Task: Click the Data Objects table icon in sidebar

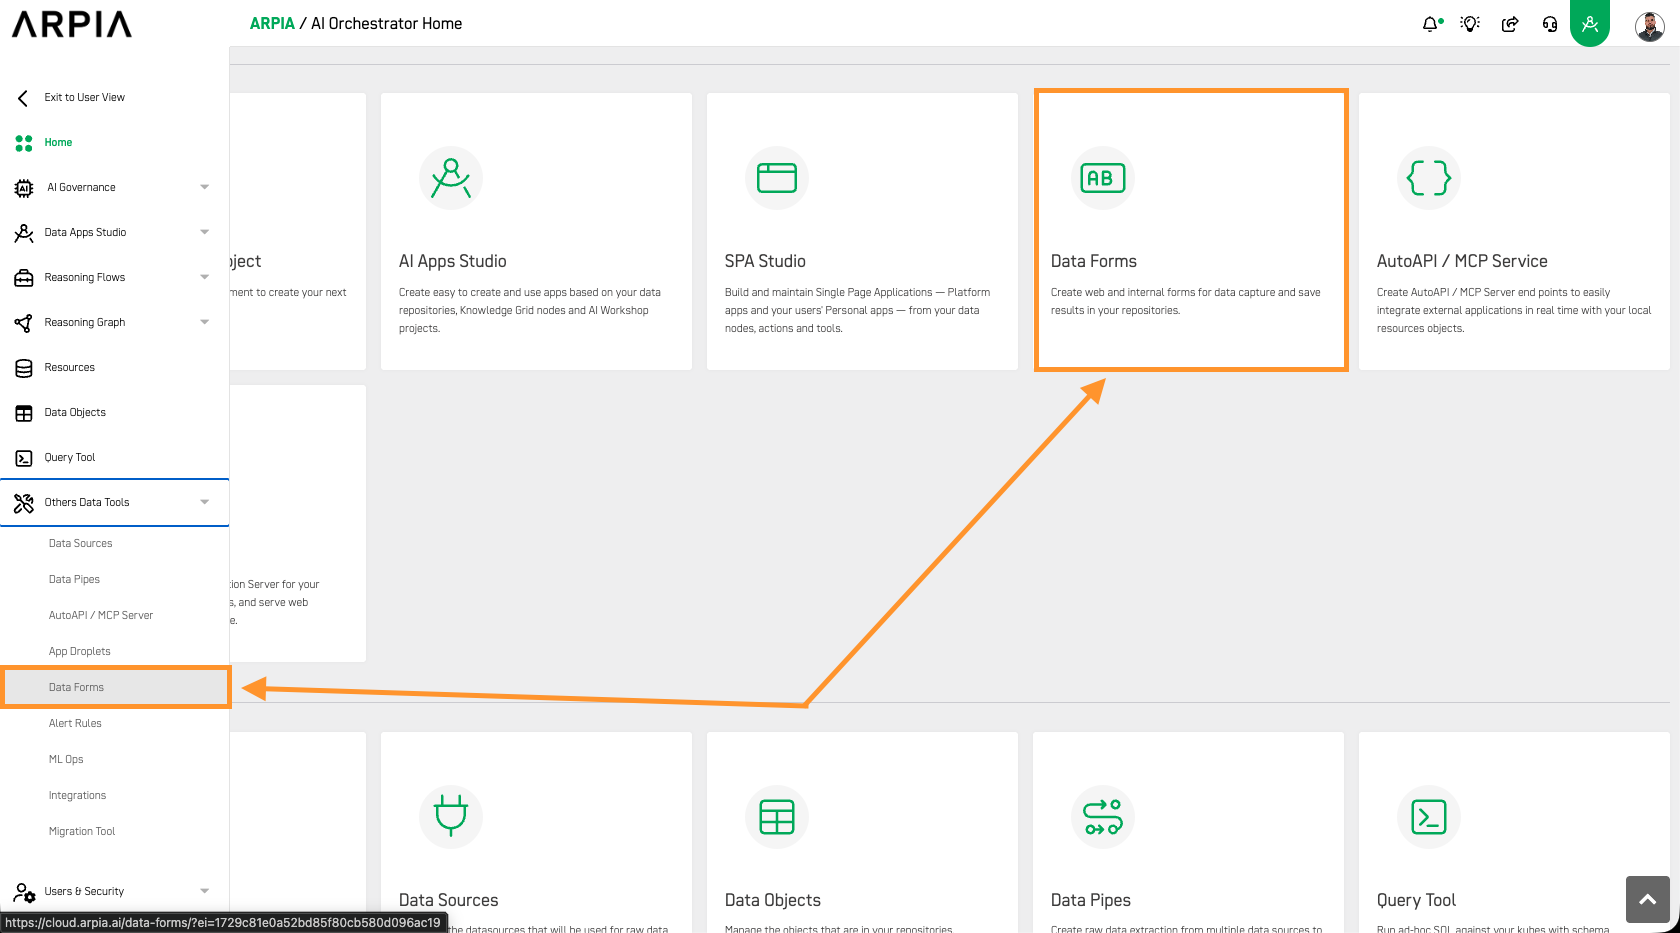Action: (x=24, y=413)
